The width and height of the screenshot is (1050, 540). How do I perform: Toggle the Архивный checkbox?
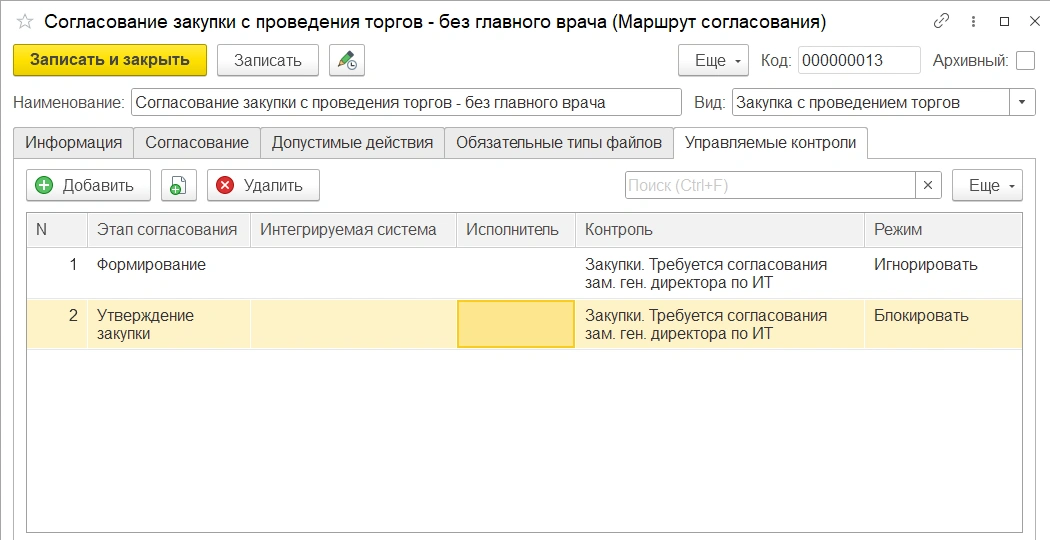pyautogui.click(x=1025, y=60)
